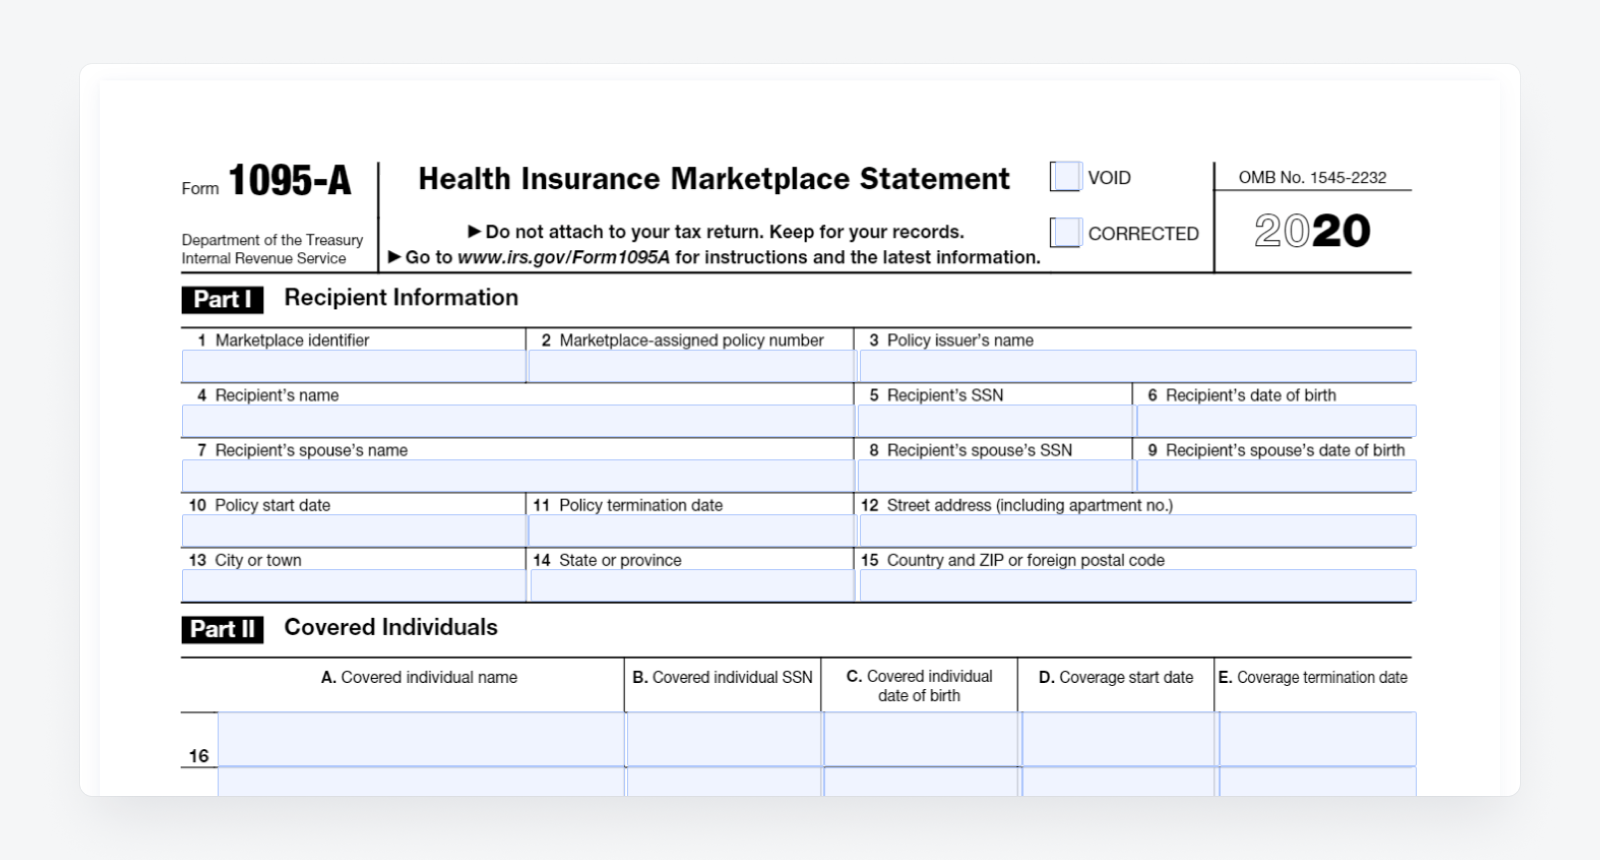Select the State or province field
This screenshot has width=1600, height=860.
(x=690, y=586)
